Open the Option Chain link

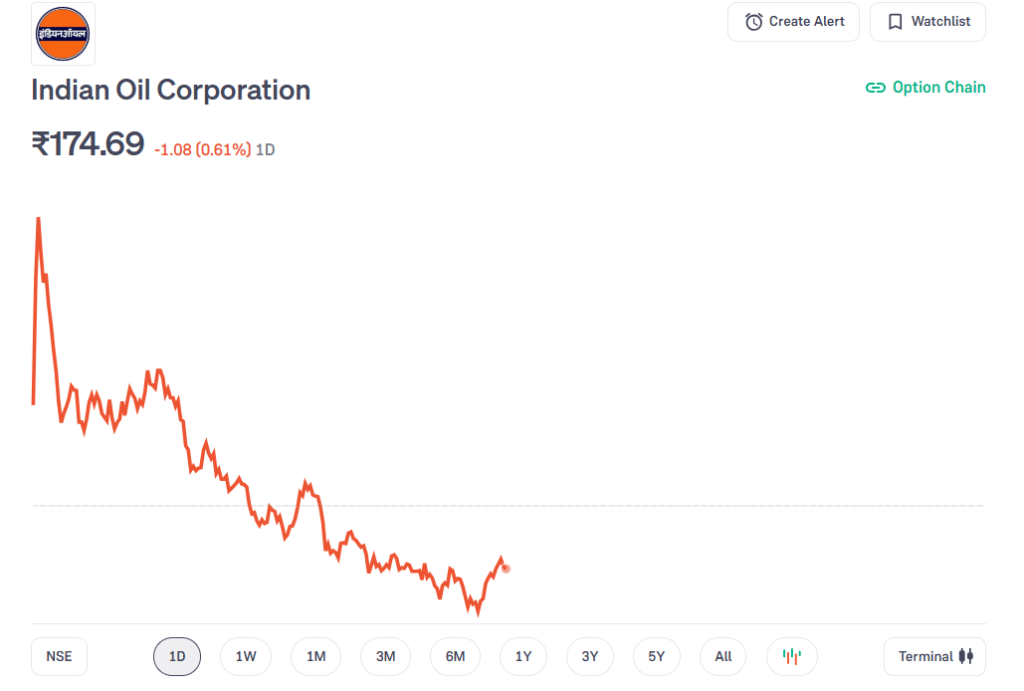[938, 87]
